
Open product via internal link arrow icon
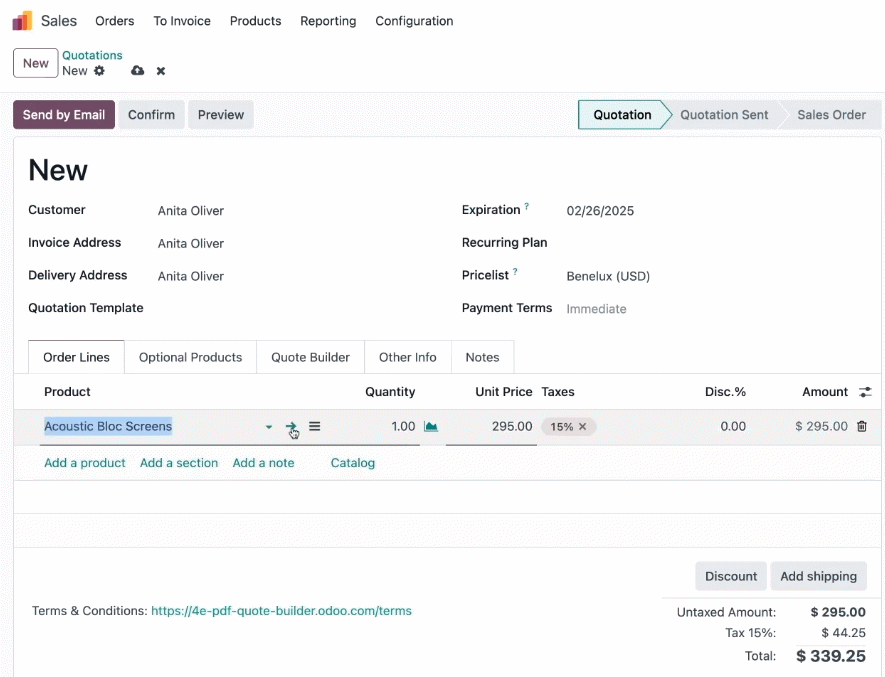(291, 426)
